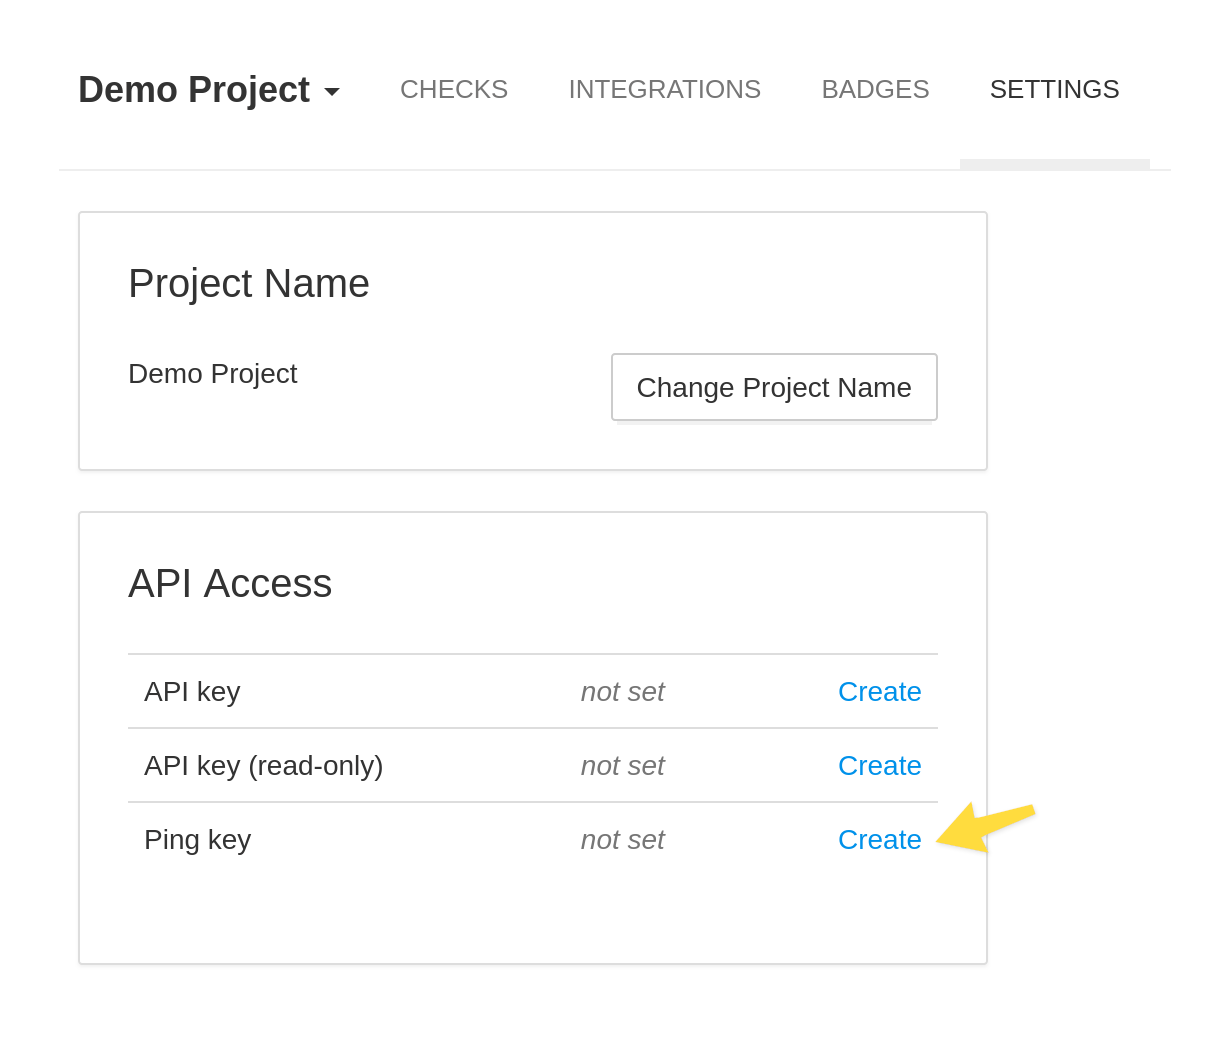Click the API key (read-only) row label
The height and width of the screenshot is (1059, 1220).
263,765
